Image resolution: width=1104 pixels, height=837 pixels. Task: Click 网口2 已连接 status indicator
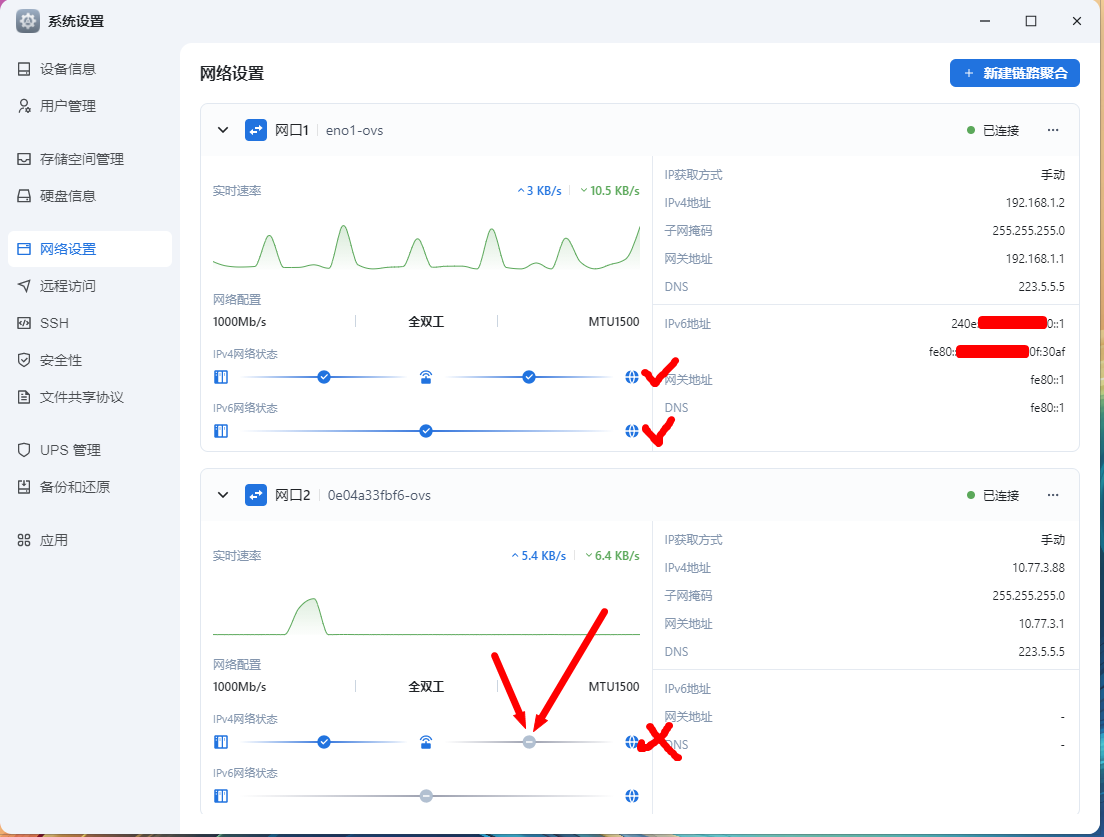click(x=993, y=495)
